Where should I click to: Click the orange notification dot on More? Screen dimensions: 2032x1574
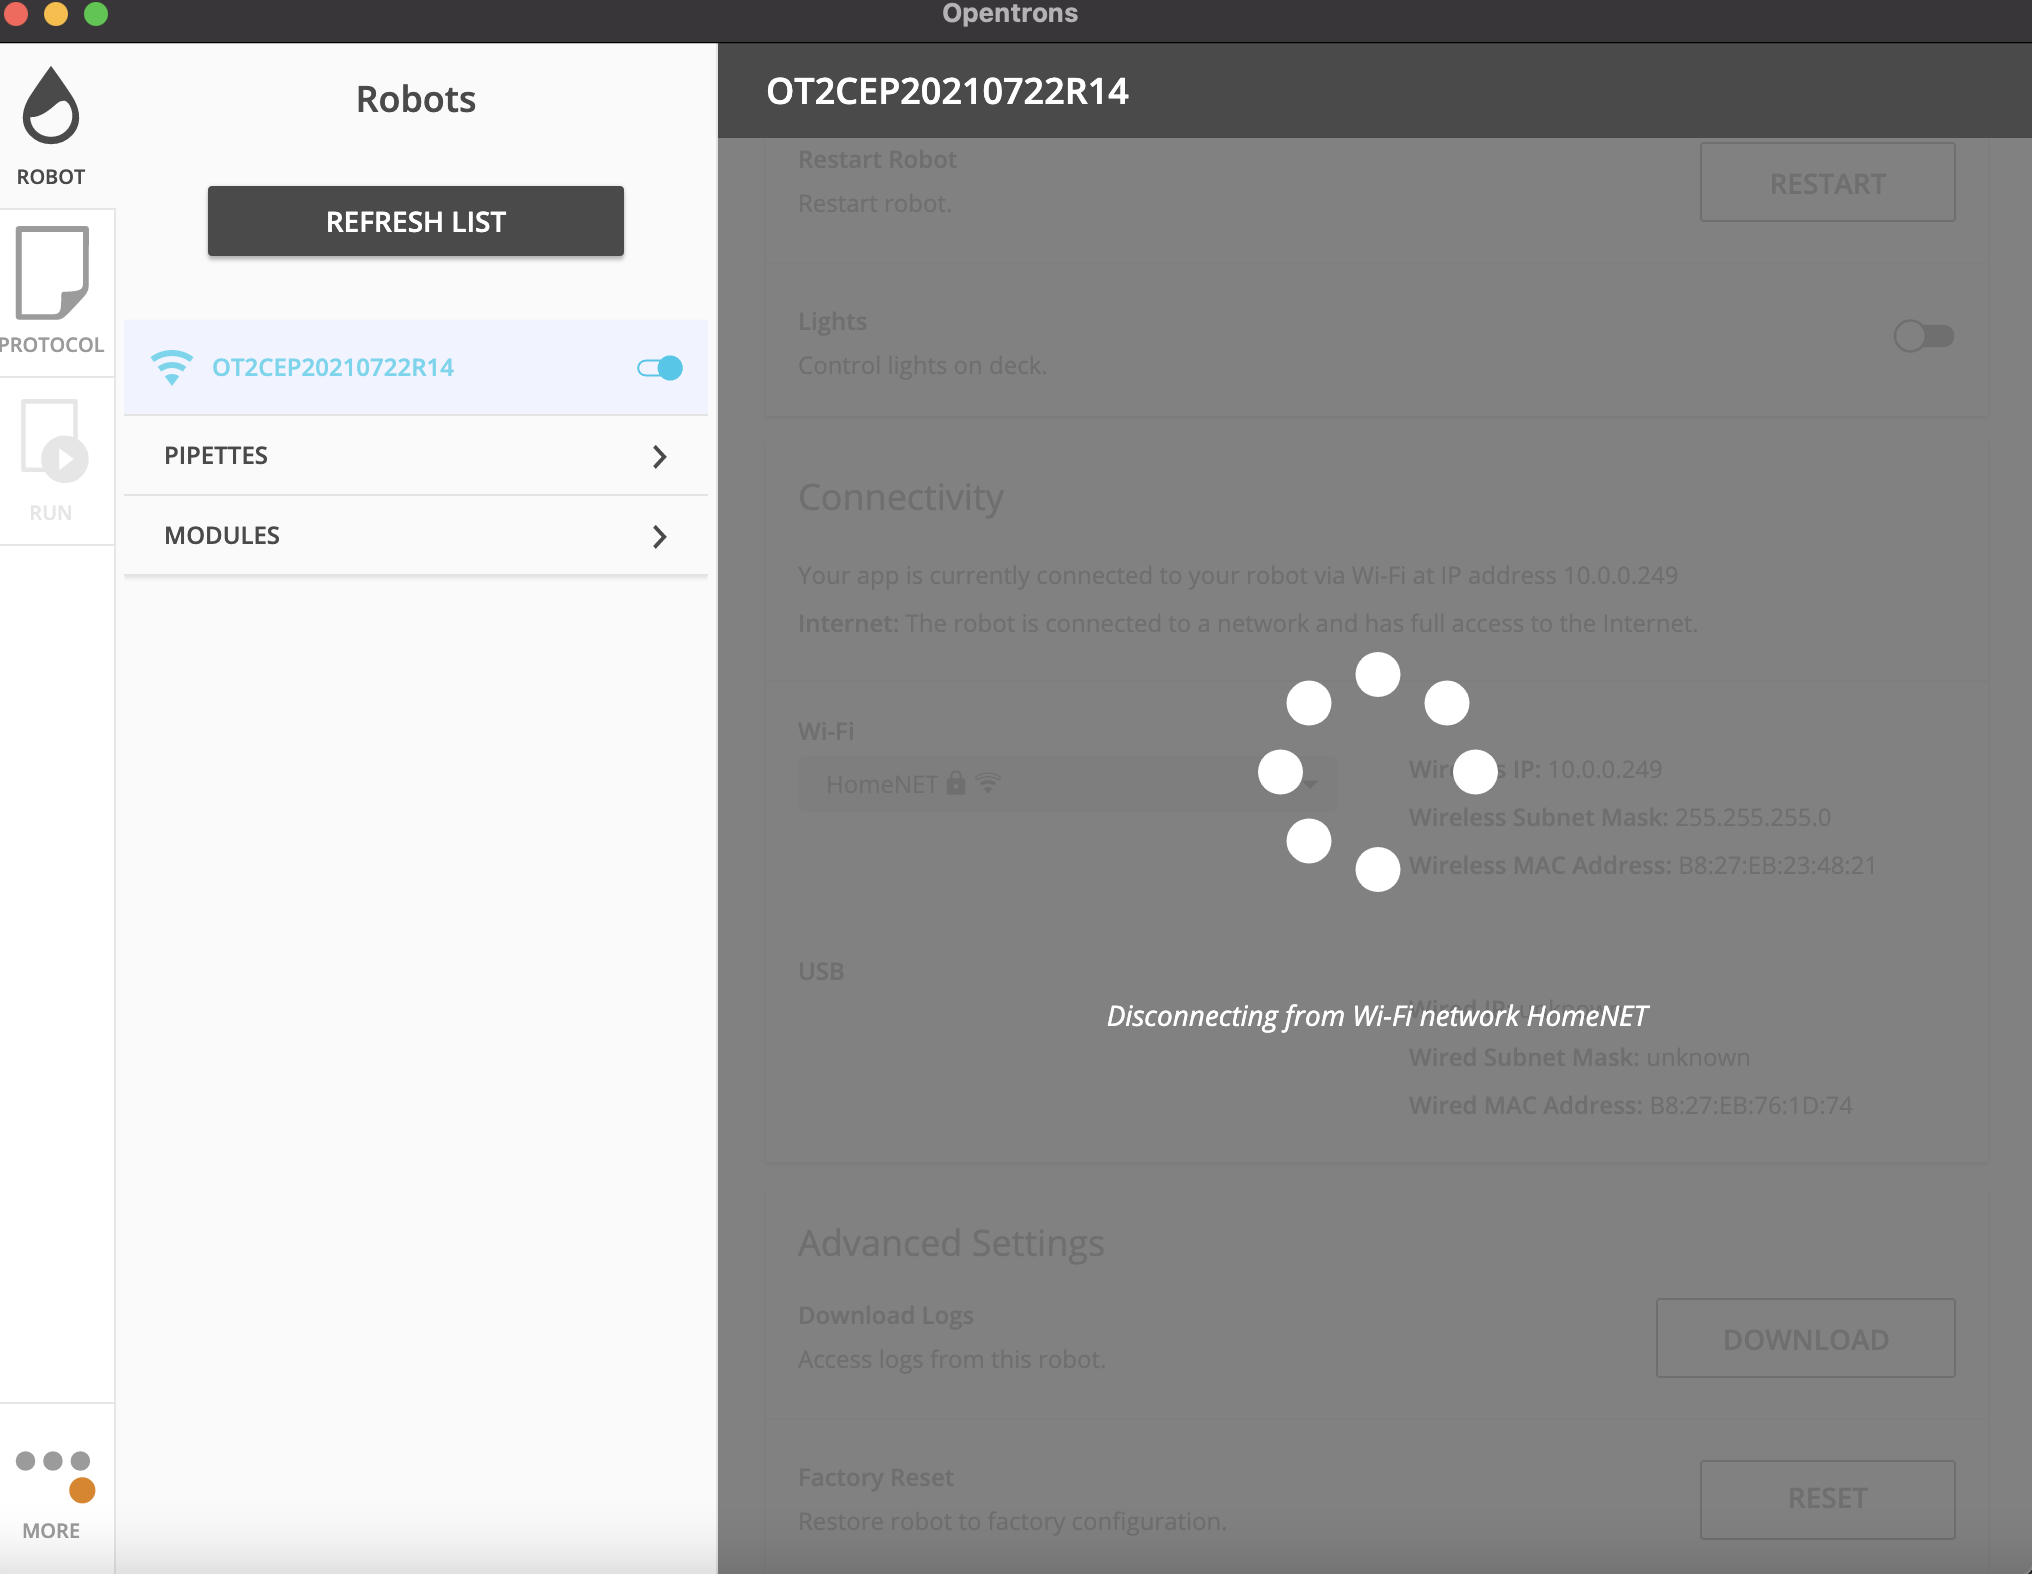coord(82,1490)
